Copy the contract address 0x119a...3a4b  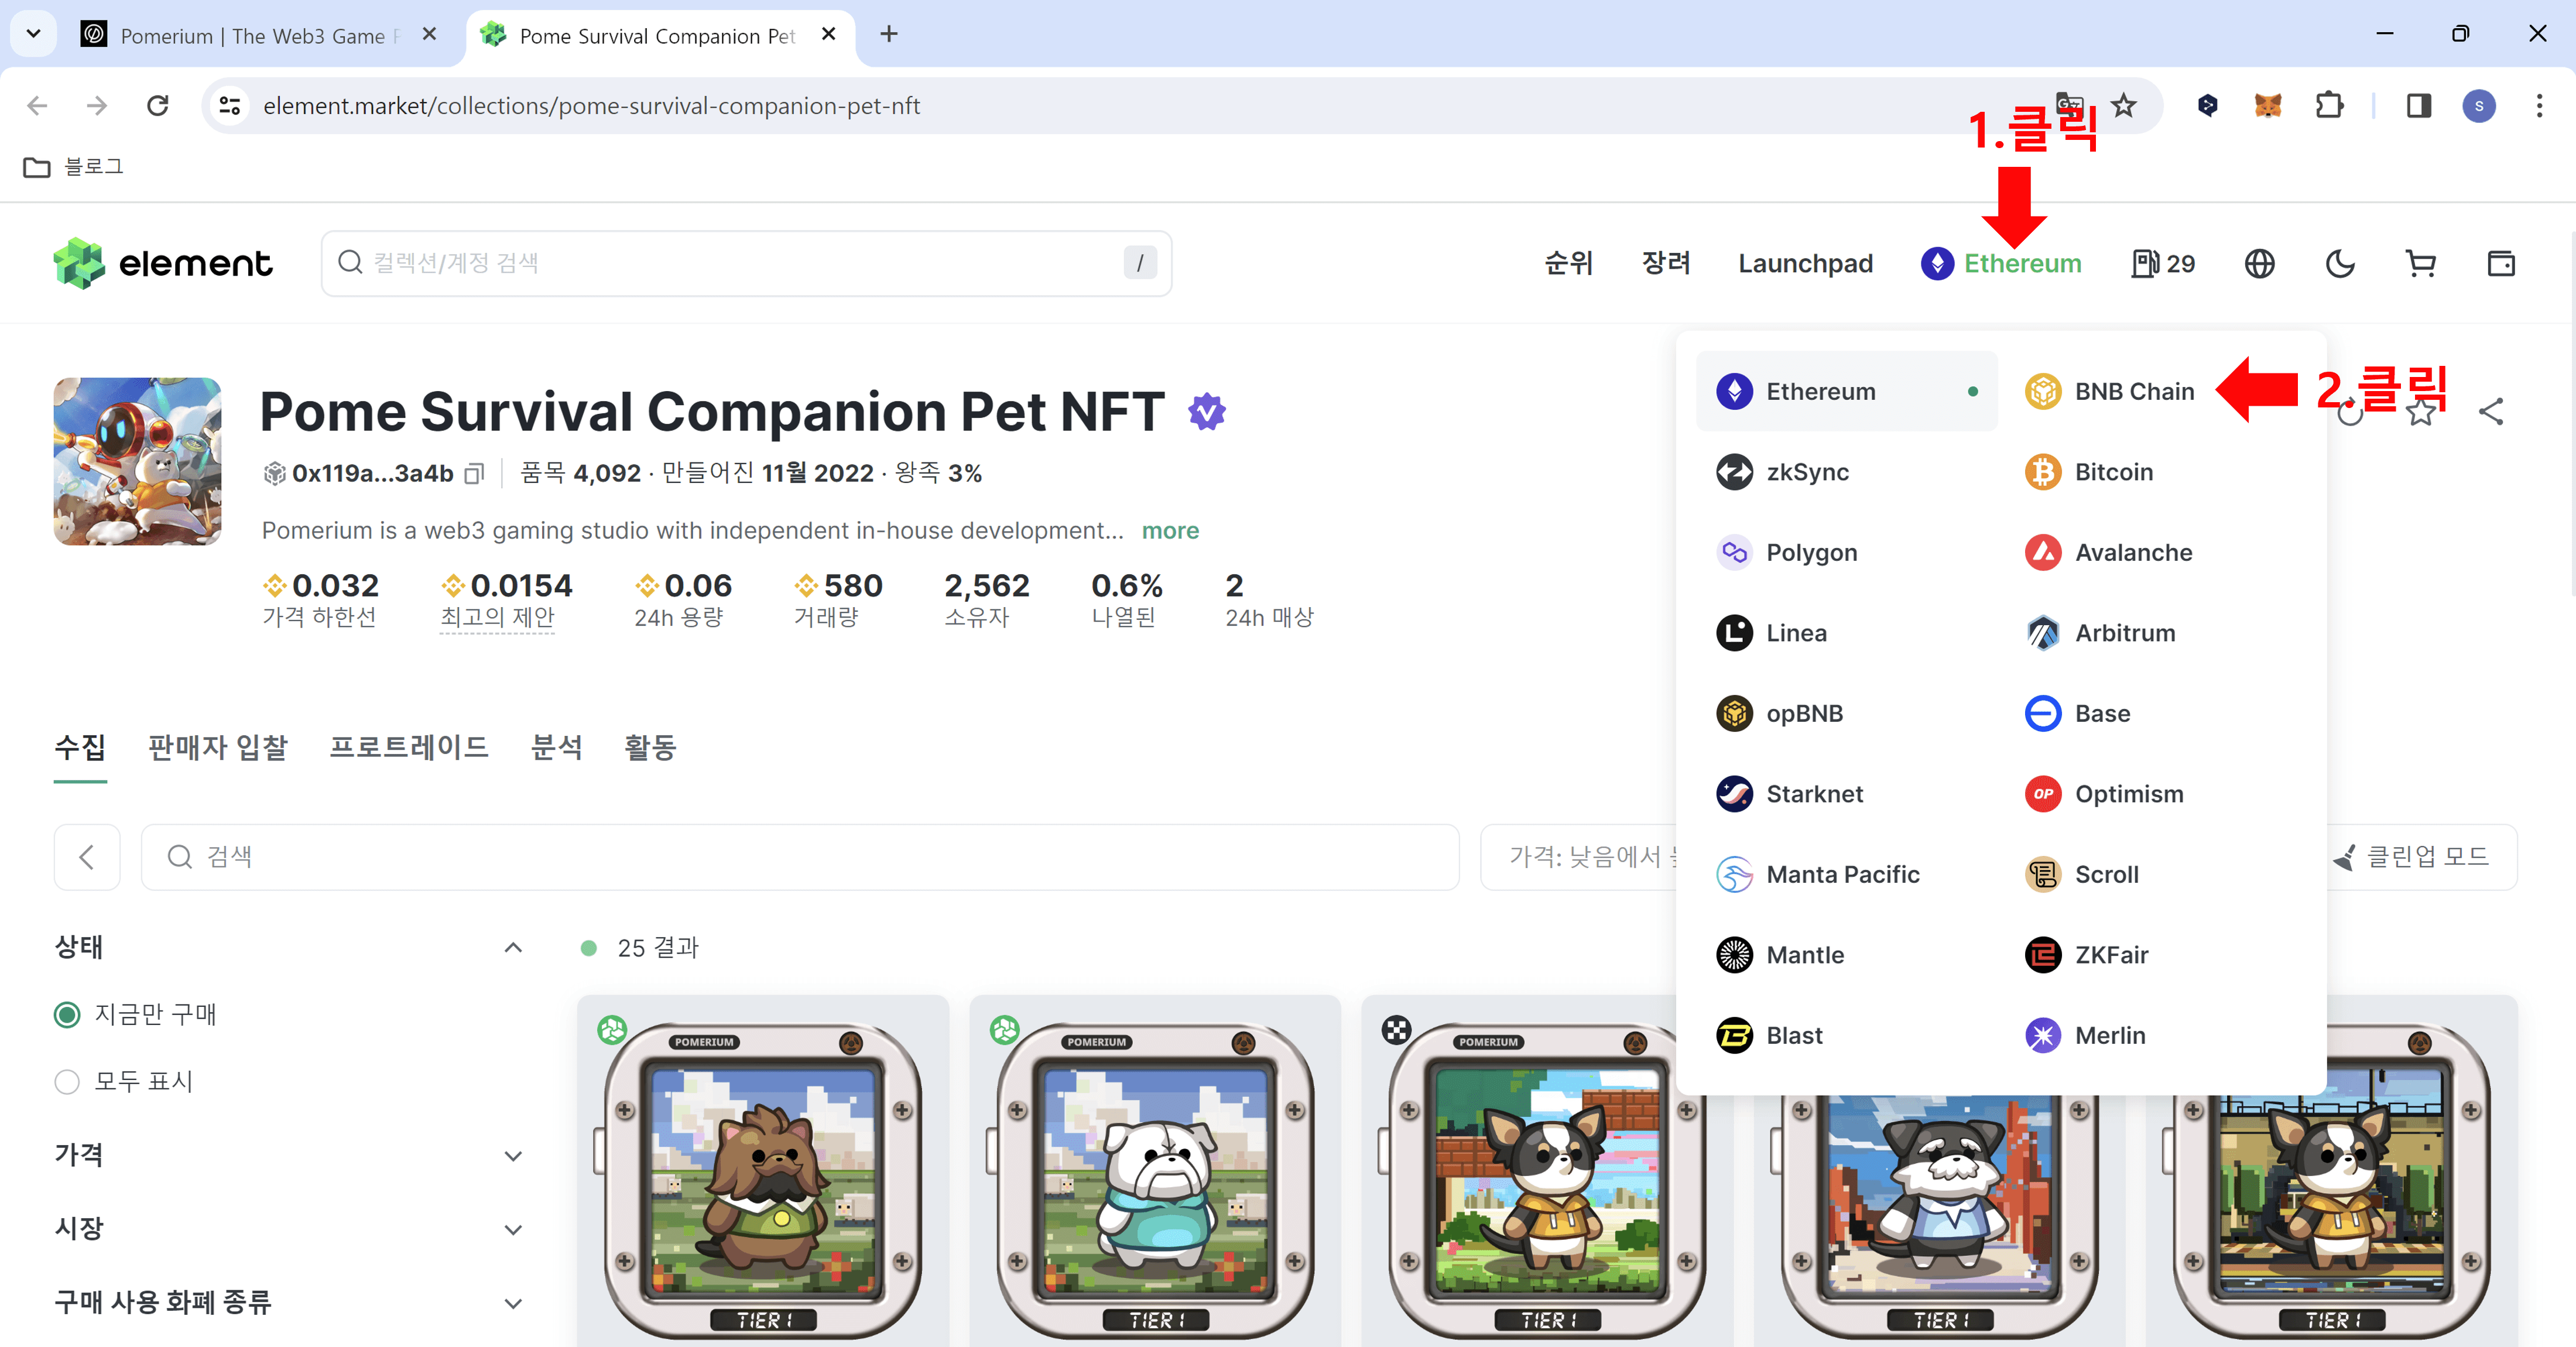point(475,473)
